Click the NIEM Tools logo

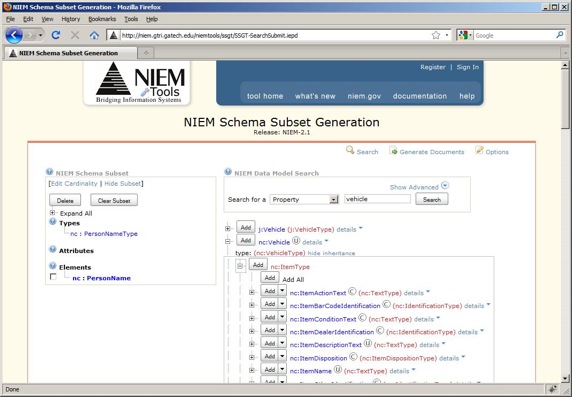coord(137,83)
